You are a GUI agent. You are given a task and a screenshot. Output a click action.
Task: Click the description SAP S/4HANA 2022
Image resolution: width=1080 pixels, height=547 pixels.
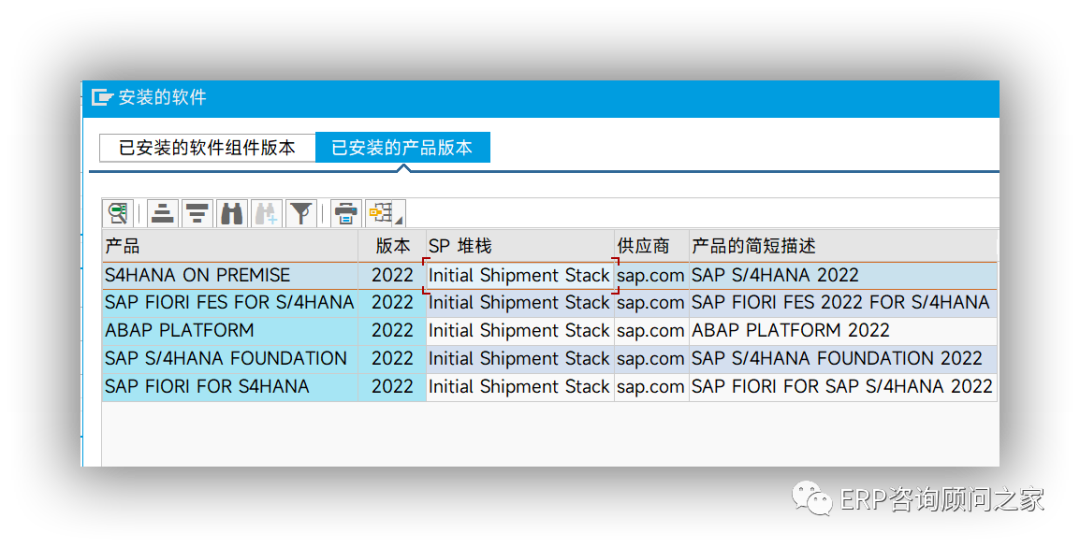pyautogui.click(x=843, y=276)
